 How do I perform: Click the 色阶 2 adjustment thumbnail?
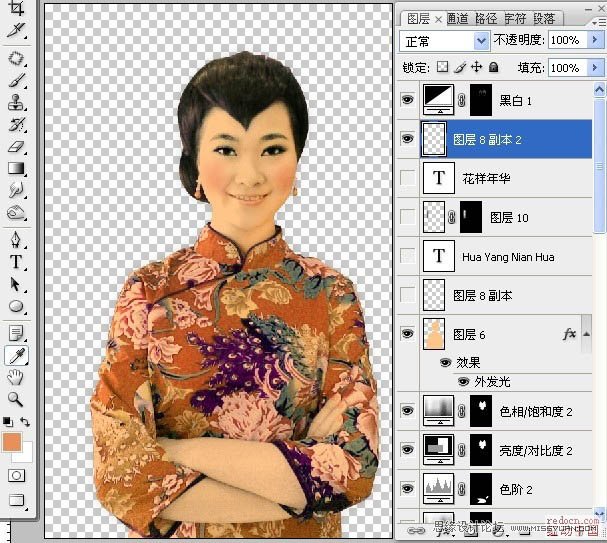coord(438,488)
